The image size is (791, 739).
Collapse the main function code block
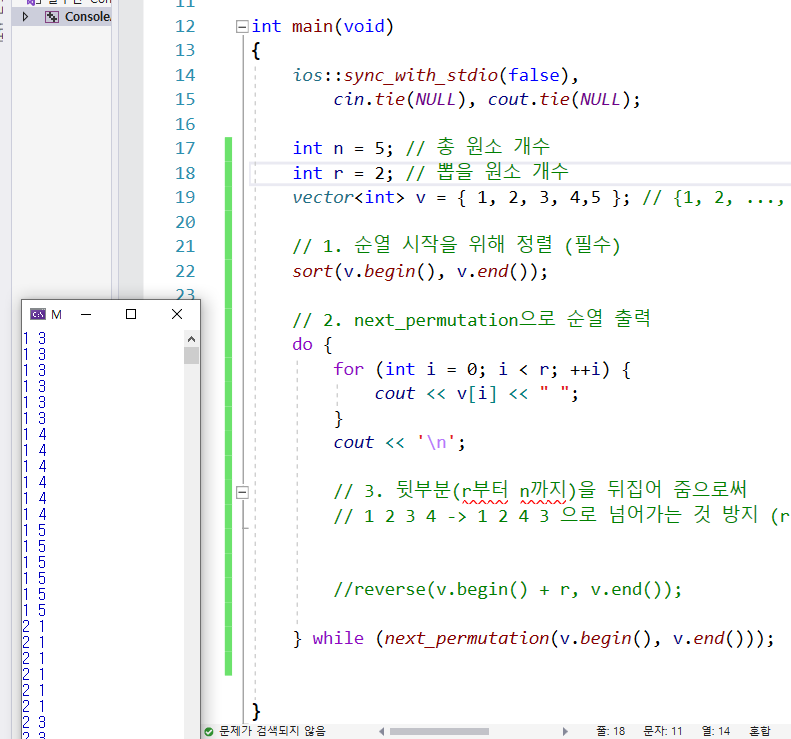(242, 26)
